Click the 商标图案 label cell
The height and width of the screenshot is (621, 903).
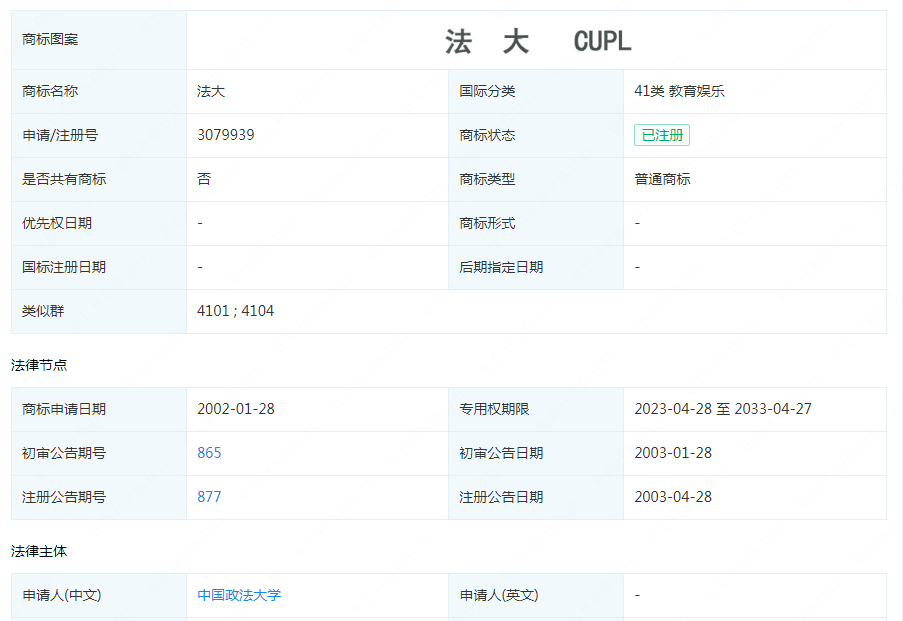[x=99, y=40]
